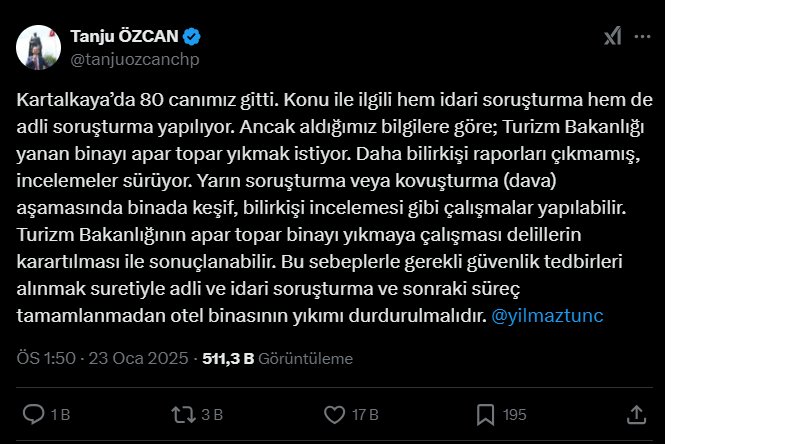The image size is (800, 444).
Task: Click the Grok icon on the tweet
Action: [x=612, y=37]
